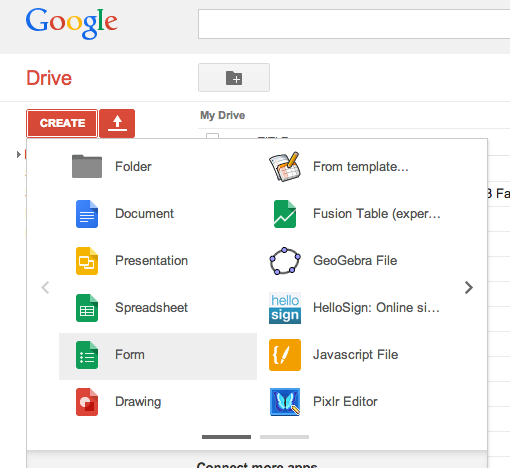510x468 pixels.
Task: Click the blue Document icon
Action: coord(87,214)
